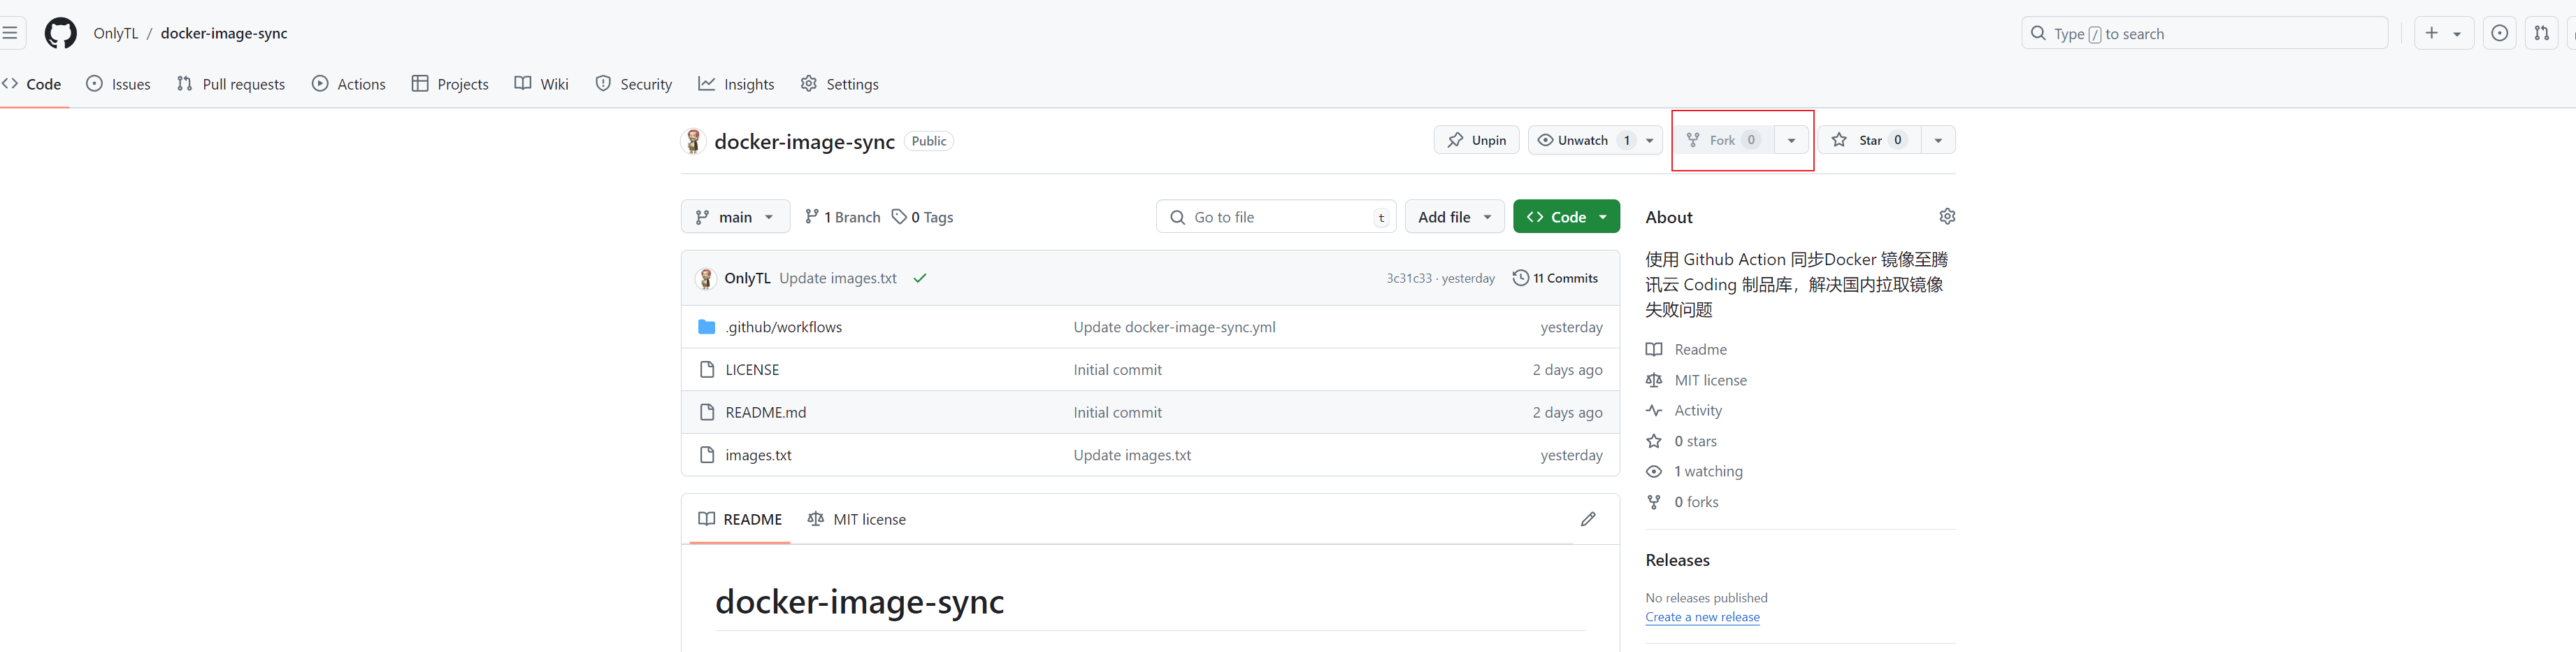Viewport: 2576px width, 652px height.
Task: View the 11 Commits history
Action: click(1555, 278)
